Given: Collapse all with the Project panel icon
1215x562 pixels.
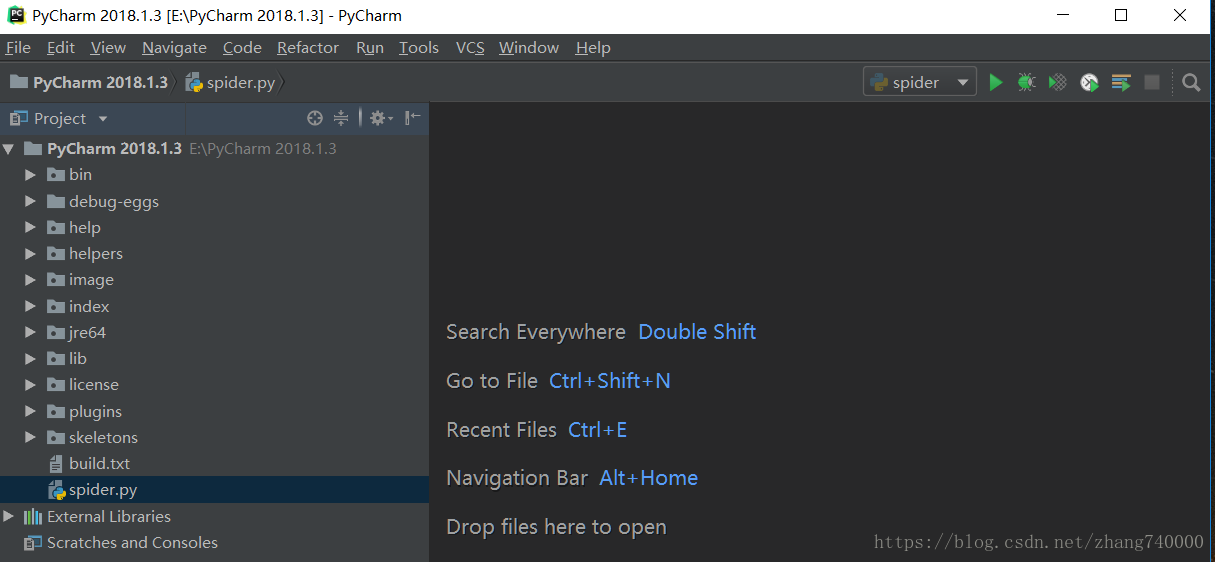Looking at the screenshot, I should (x=341, y=118).
